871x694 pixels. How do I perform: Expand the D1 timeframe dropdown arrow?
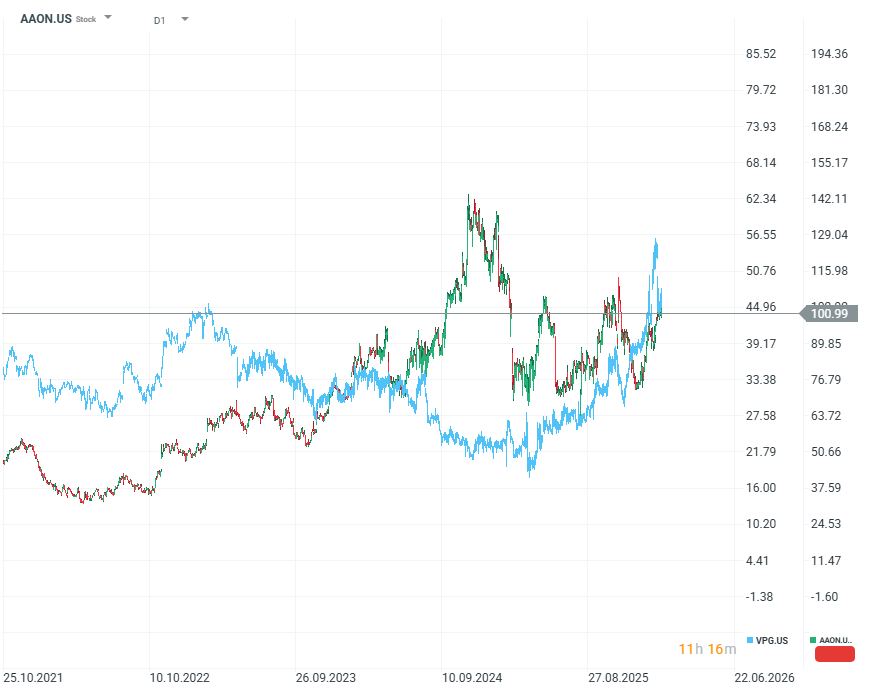(x=185, y=19)
